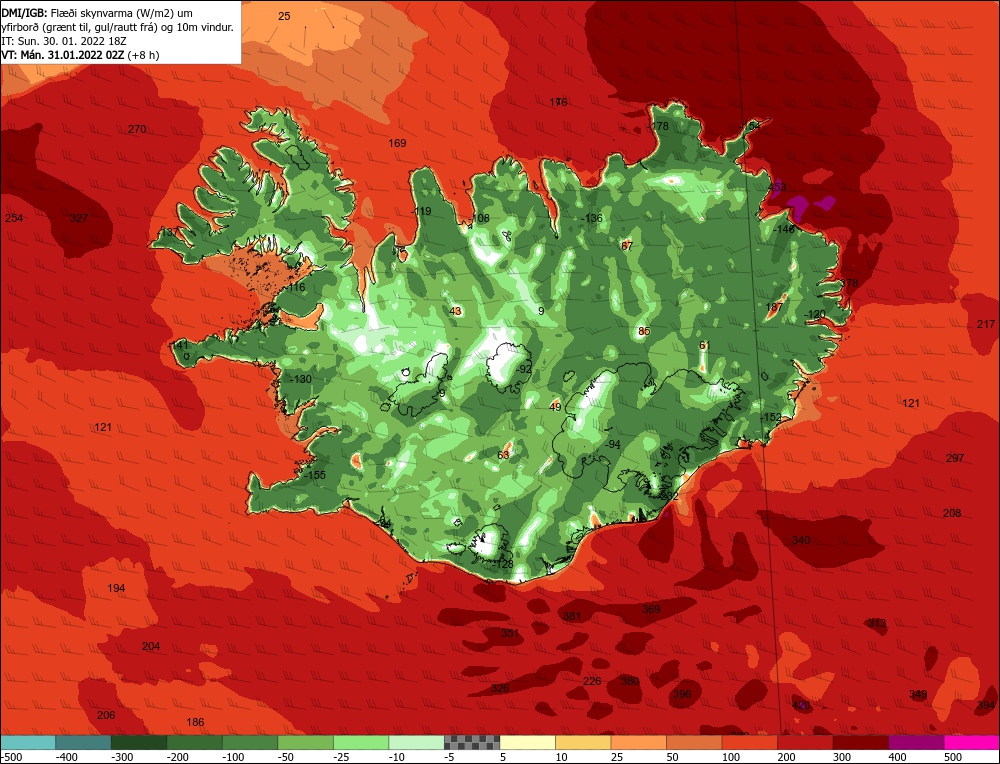Screen dimensions: 1000x764
Task: Click the value 420 near the bottom
Action: [x=801, y=705]
